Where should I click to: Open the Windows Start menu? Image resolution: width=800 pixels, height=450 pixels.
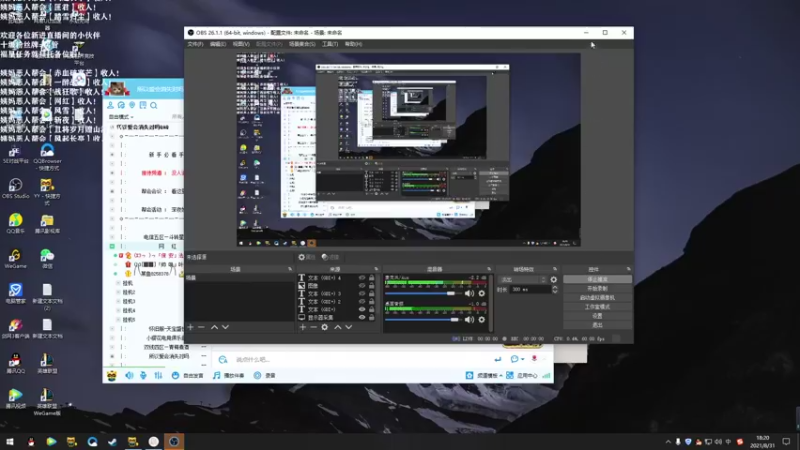click(x=10, y=441)
